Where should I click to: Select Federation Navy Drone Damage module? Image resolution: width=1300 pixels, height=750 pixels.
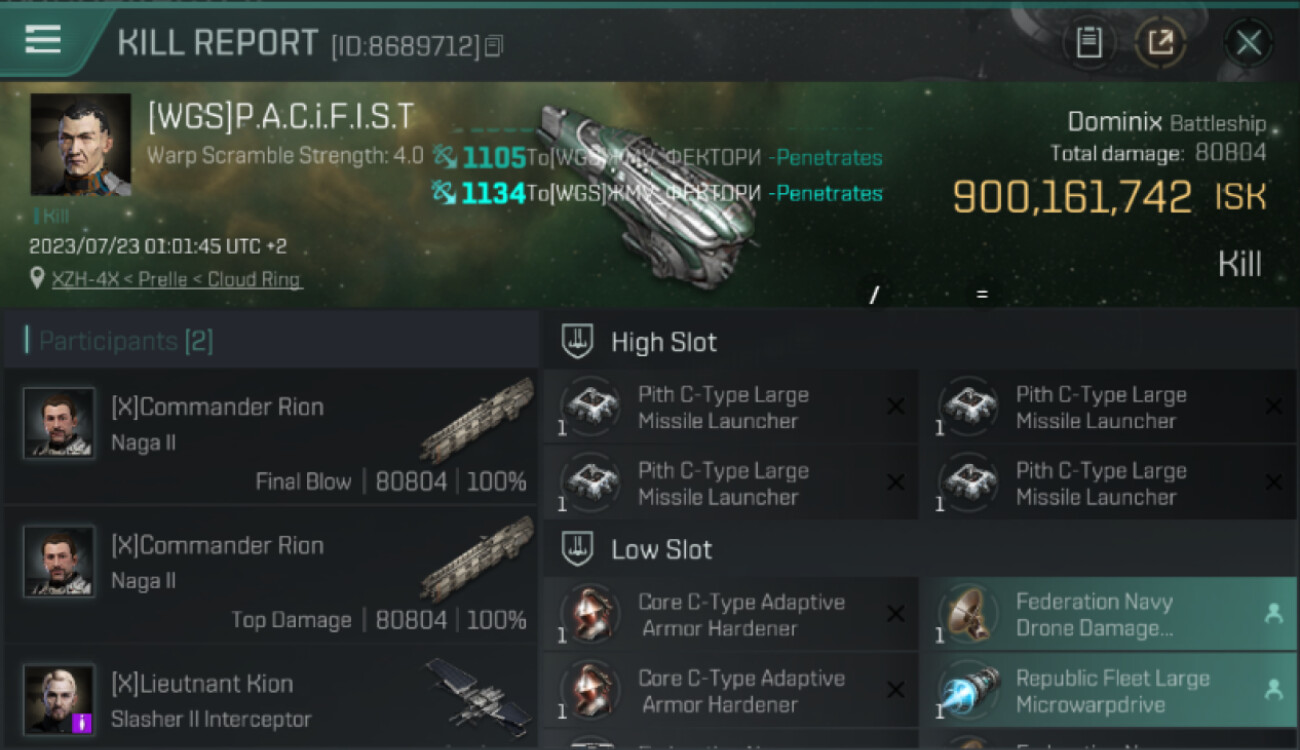point(1108,615)
